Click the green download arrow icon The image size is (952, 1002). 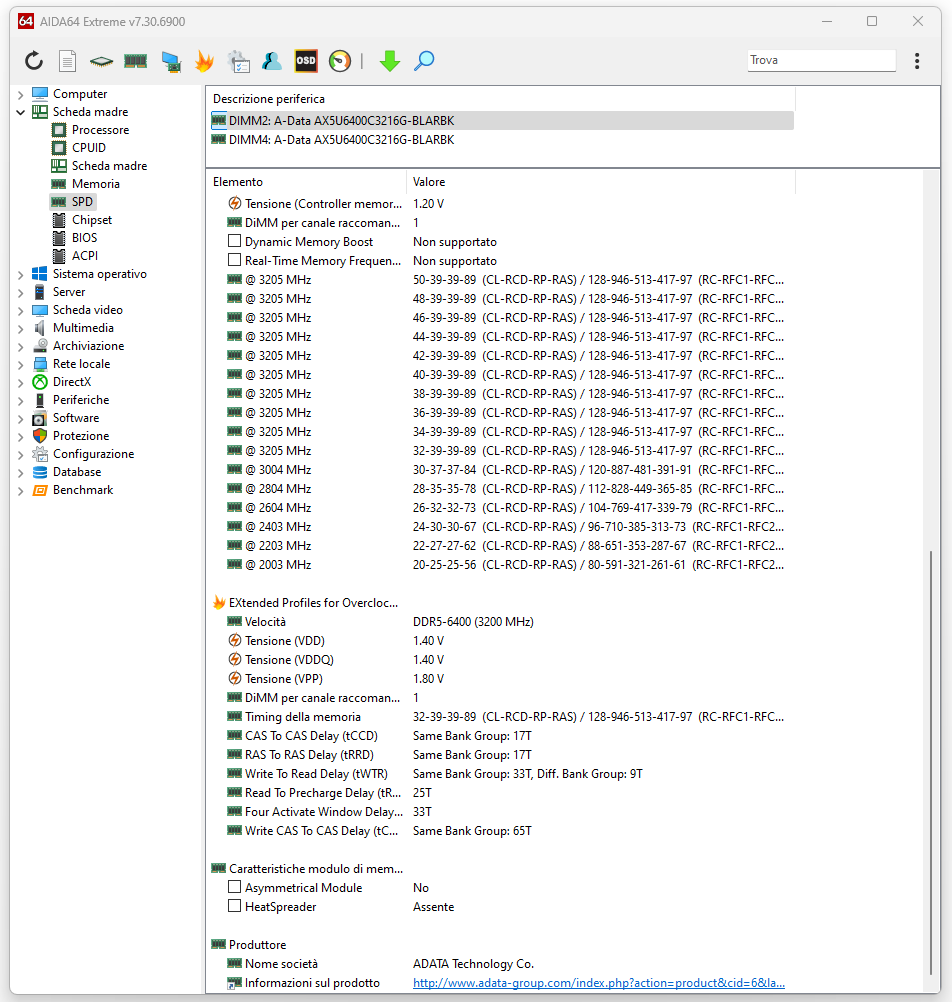click(x=390, y=61)
